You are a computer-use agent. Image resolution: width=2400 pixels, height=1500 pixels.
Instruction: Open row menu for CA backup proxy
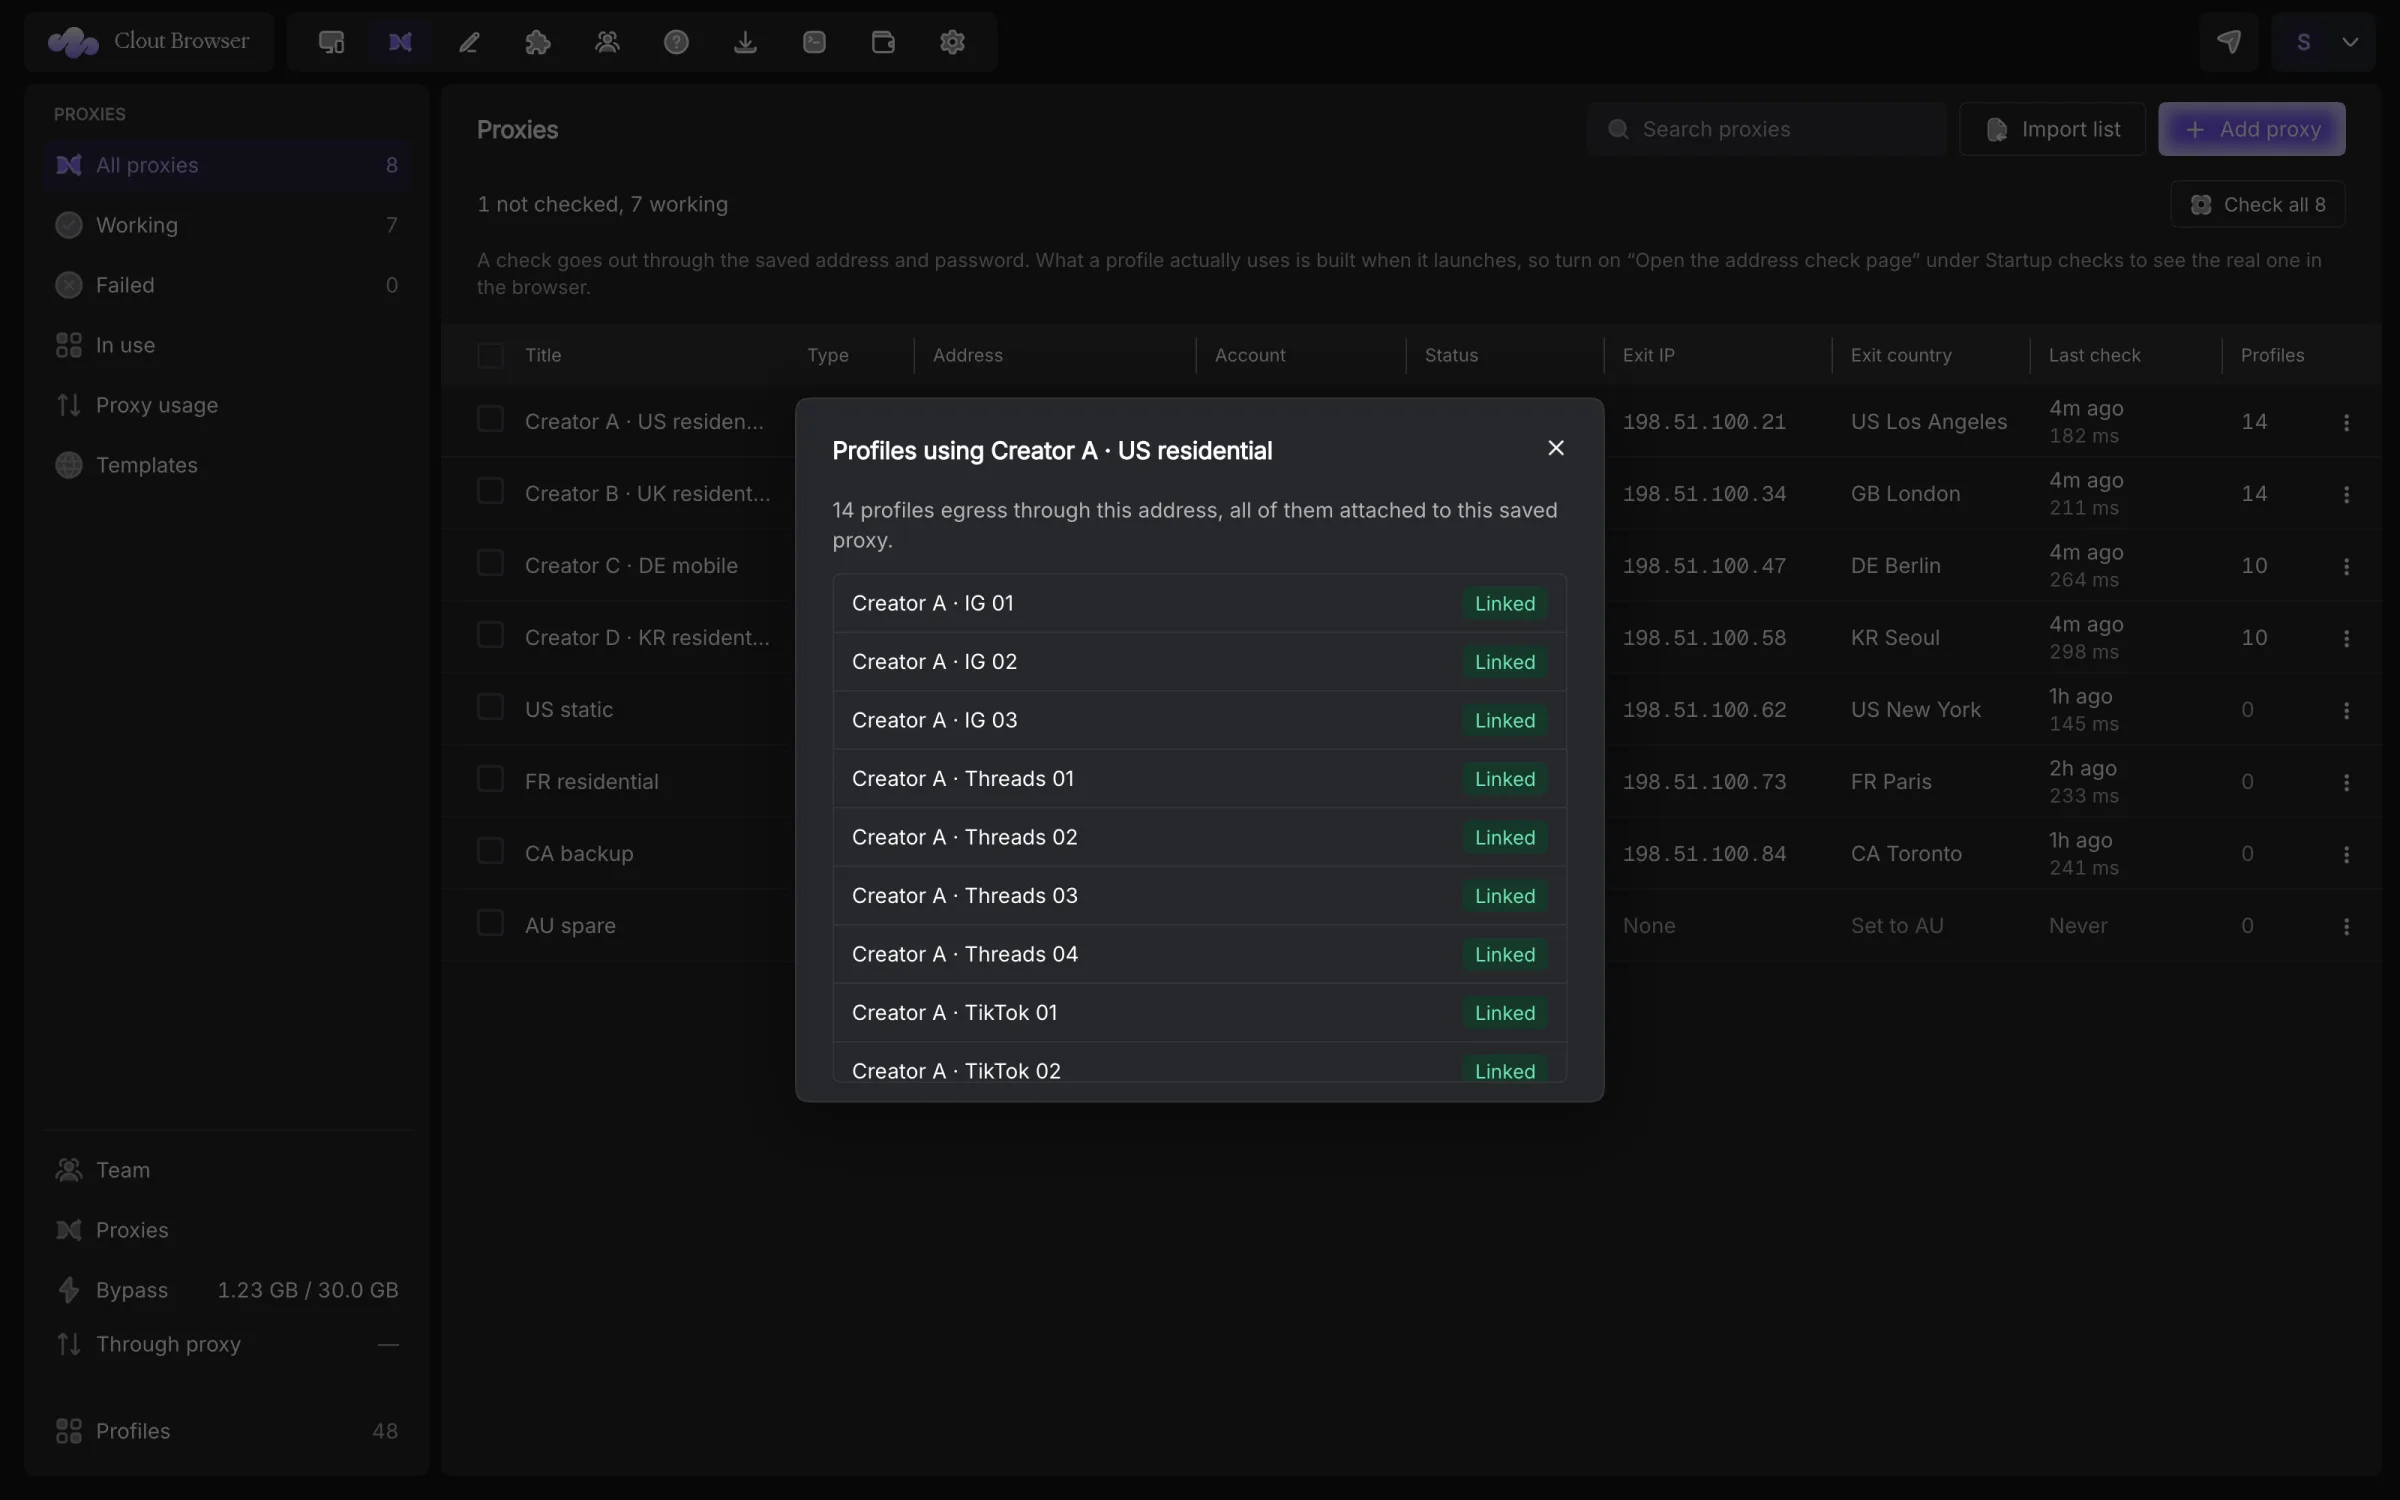click(x=2346, y=854)
